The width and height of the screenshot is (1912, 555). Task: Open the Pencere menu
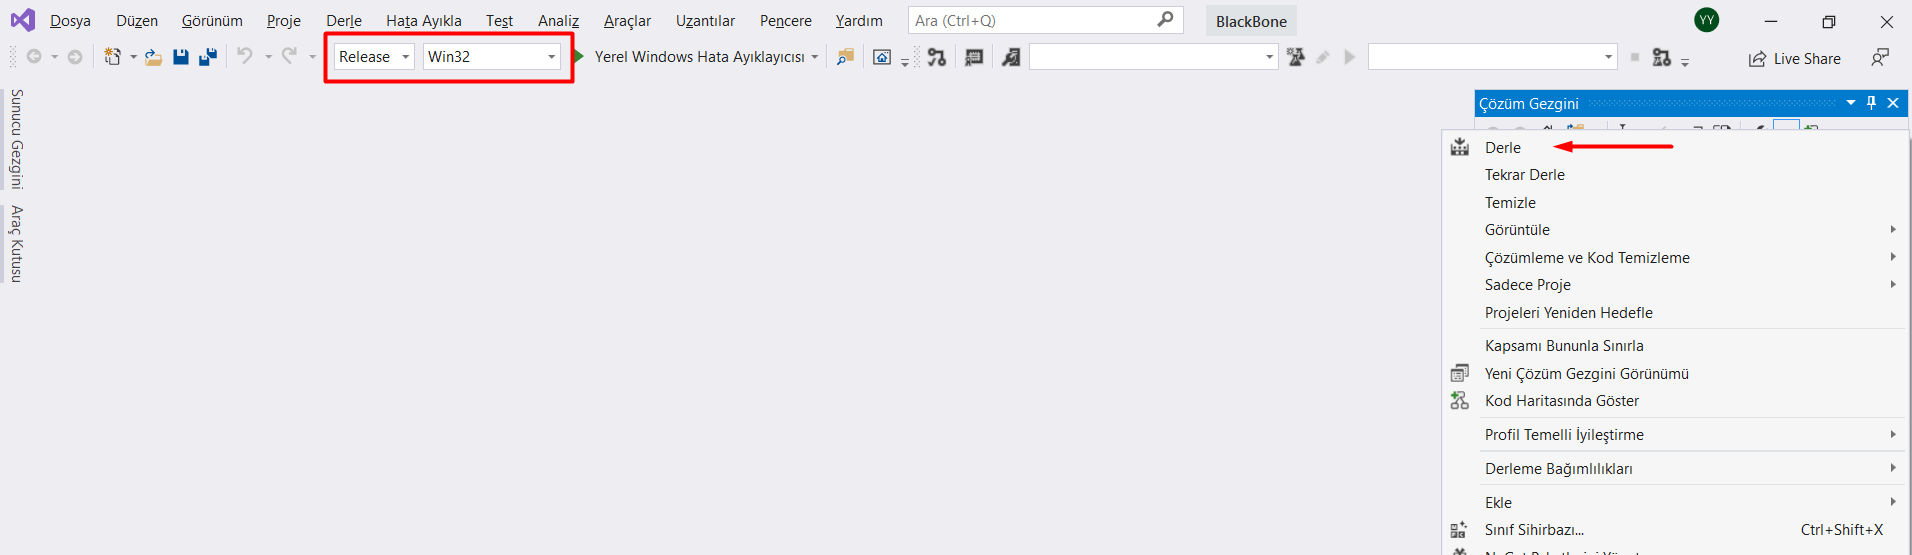click(x=786, y=20)
